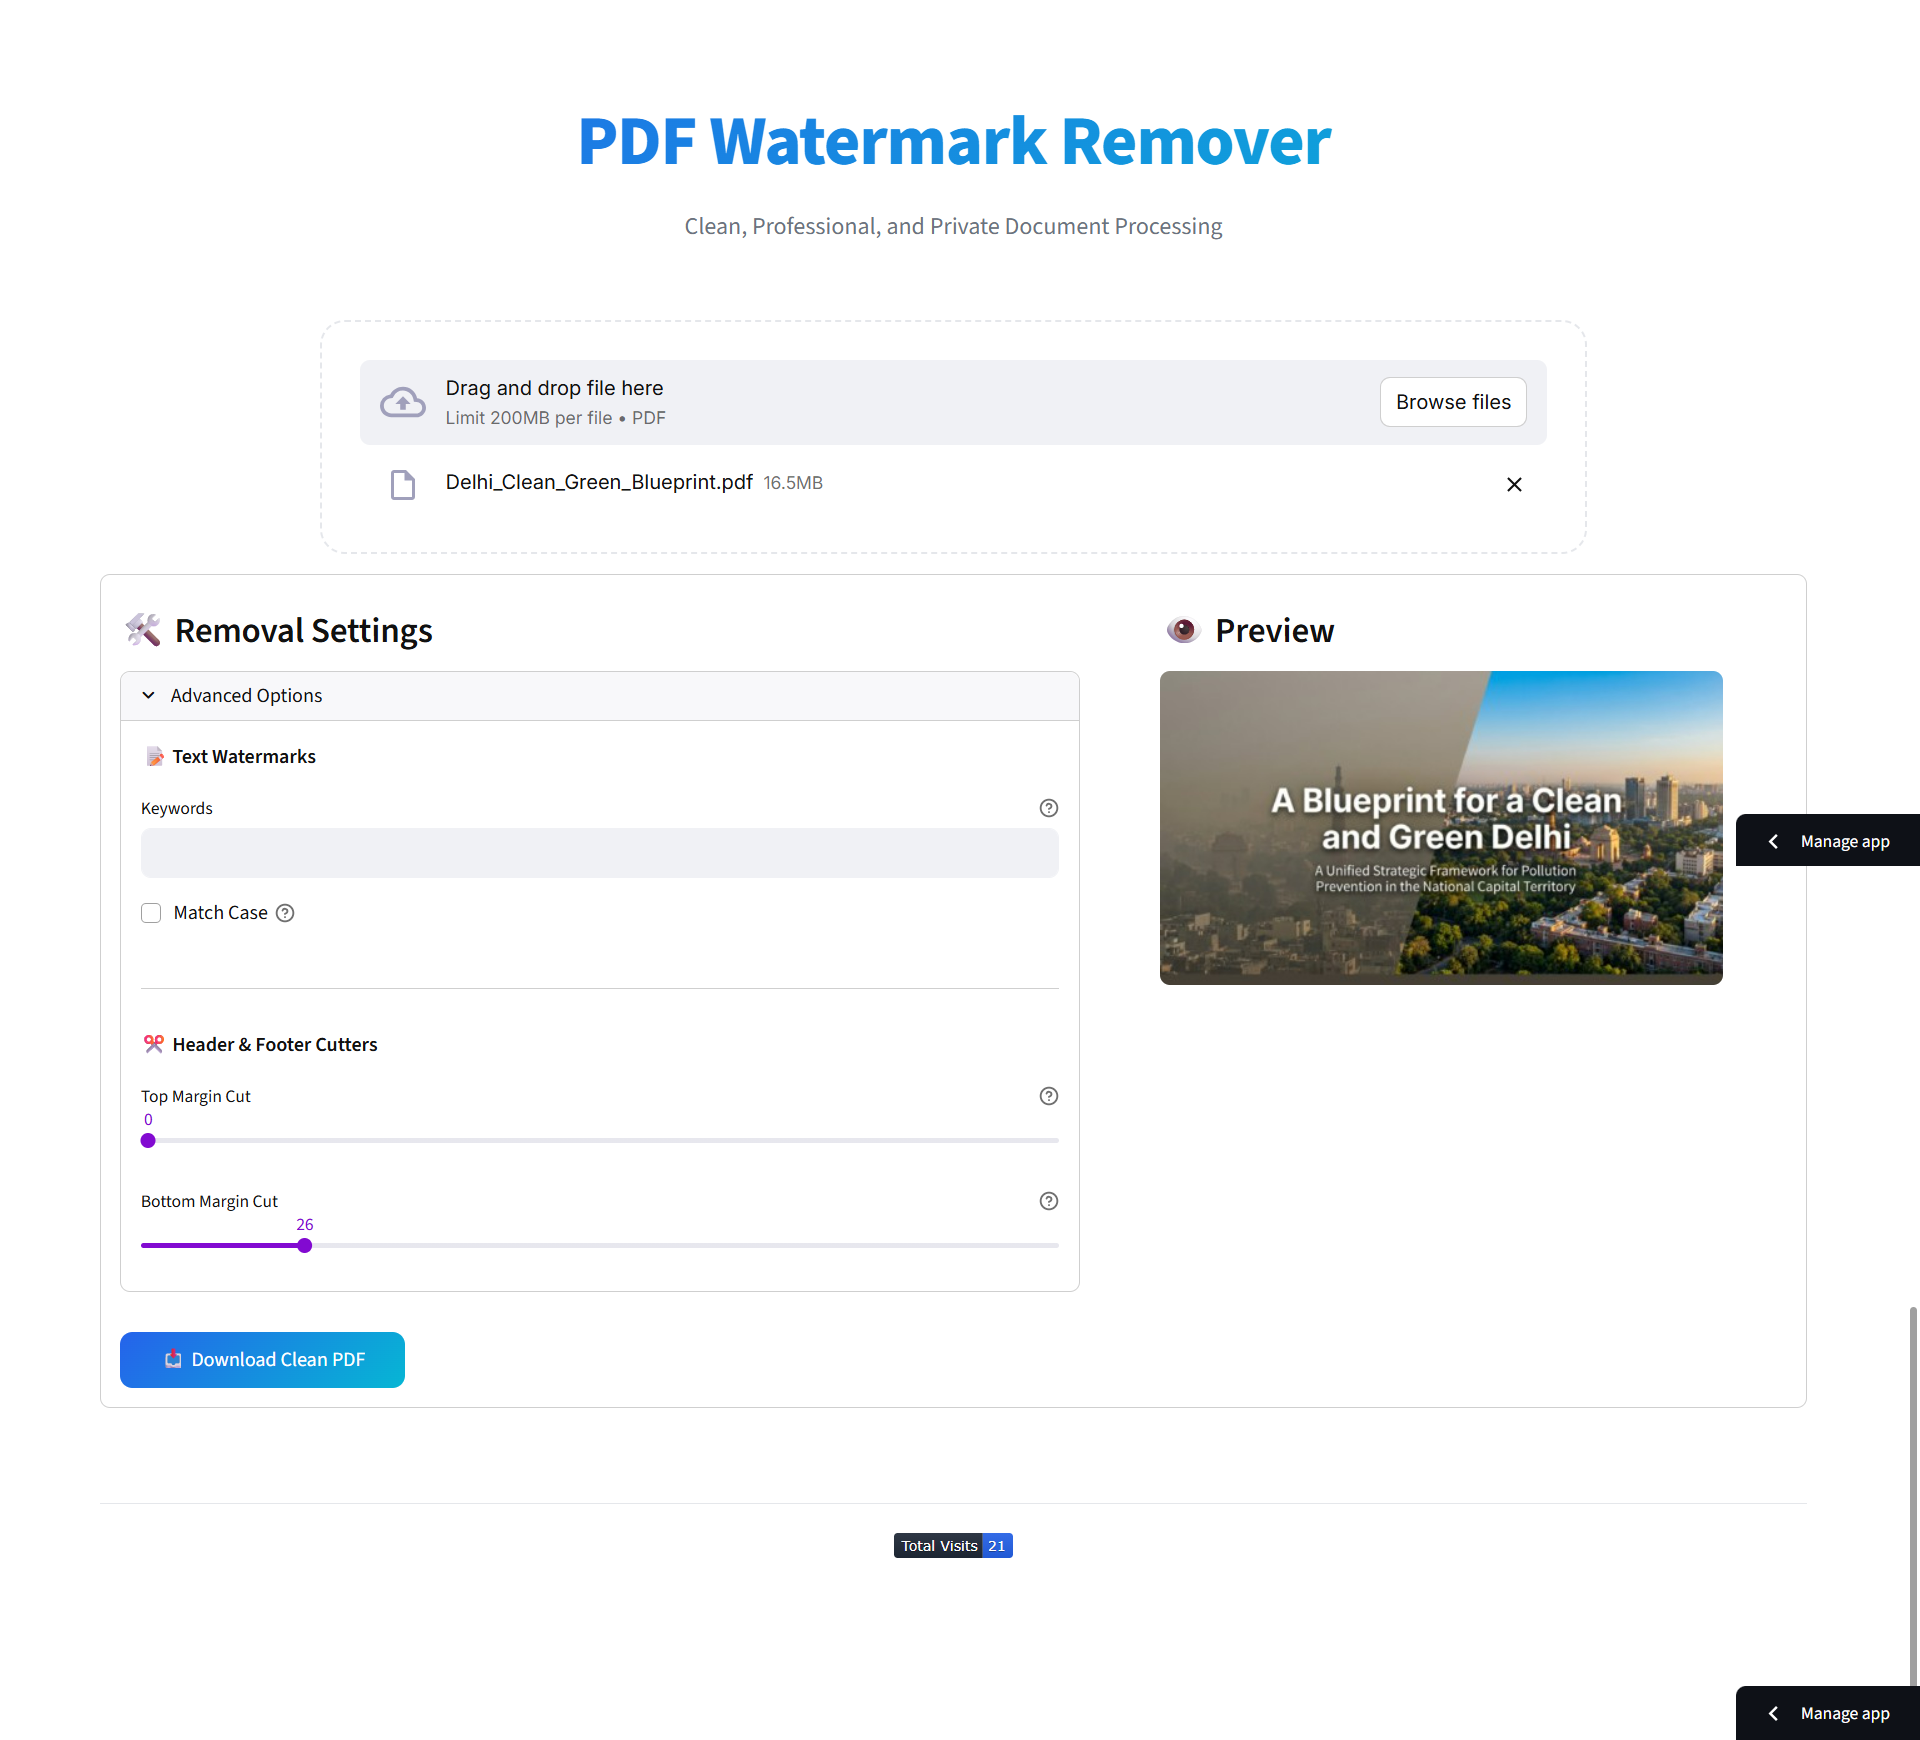Click the document icon next to Delhi_Clean_Green_Blueprint.pdf
The width and height of the screenshot is (1920, 1740).
point(402,485)
